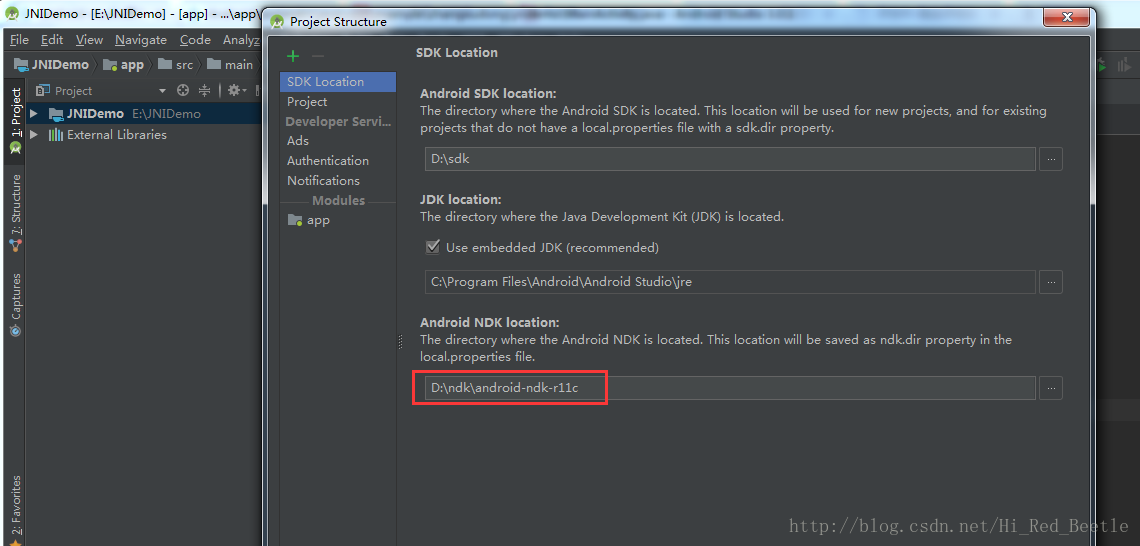
Task: Click the collapse all icon in Project panel
Action: click(x=205, y=90)
